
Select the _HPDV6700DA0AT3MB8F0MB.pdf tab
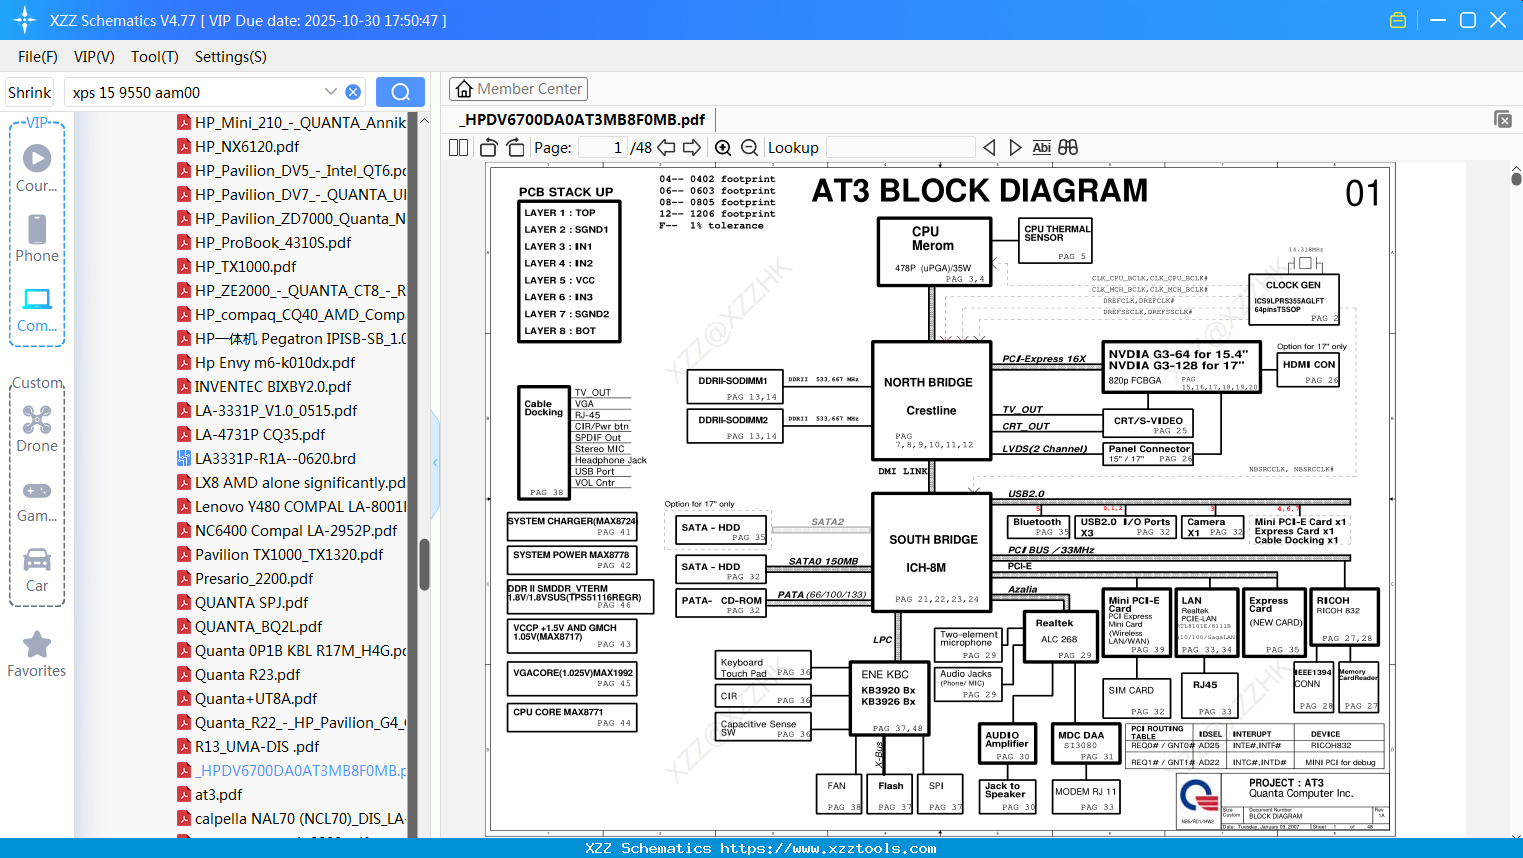[582, 119]
